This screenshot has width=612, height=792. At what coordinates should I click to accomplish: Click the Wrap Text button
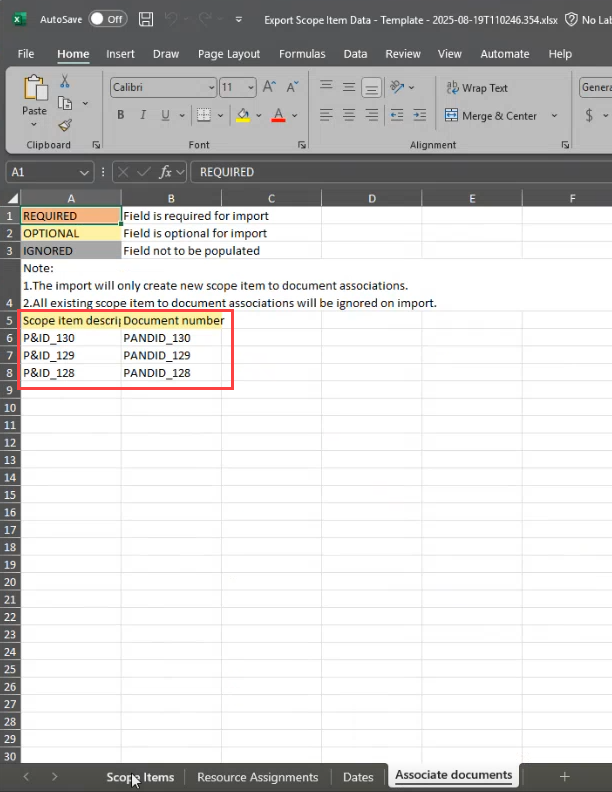tap(477, 88)
